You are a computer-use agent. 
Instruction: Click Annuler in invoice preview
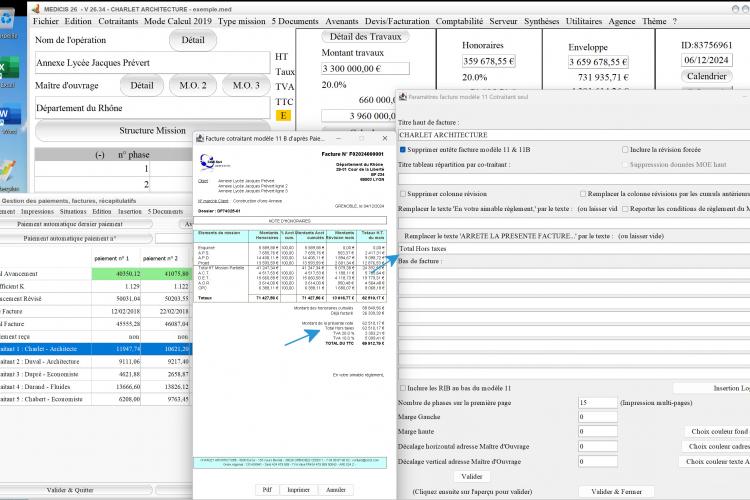[336, 489]
